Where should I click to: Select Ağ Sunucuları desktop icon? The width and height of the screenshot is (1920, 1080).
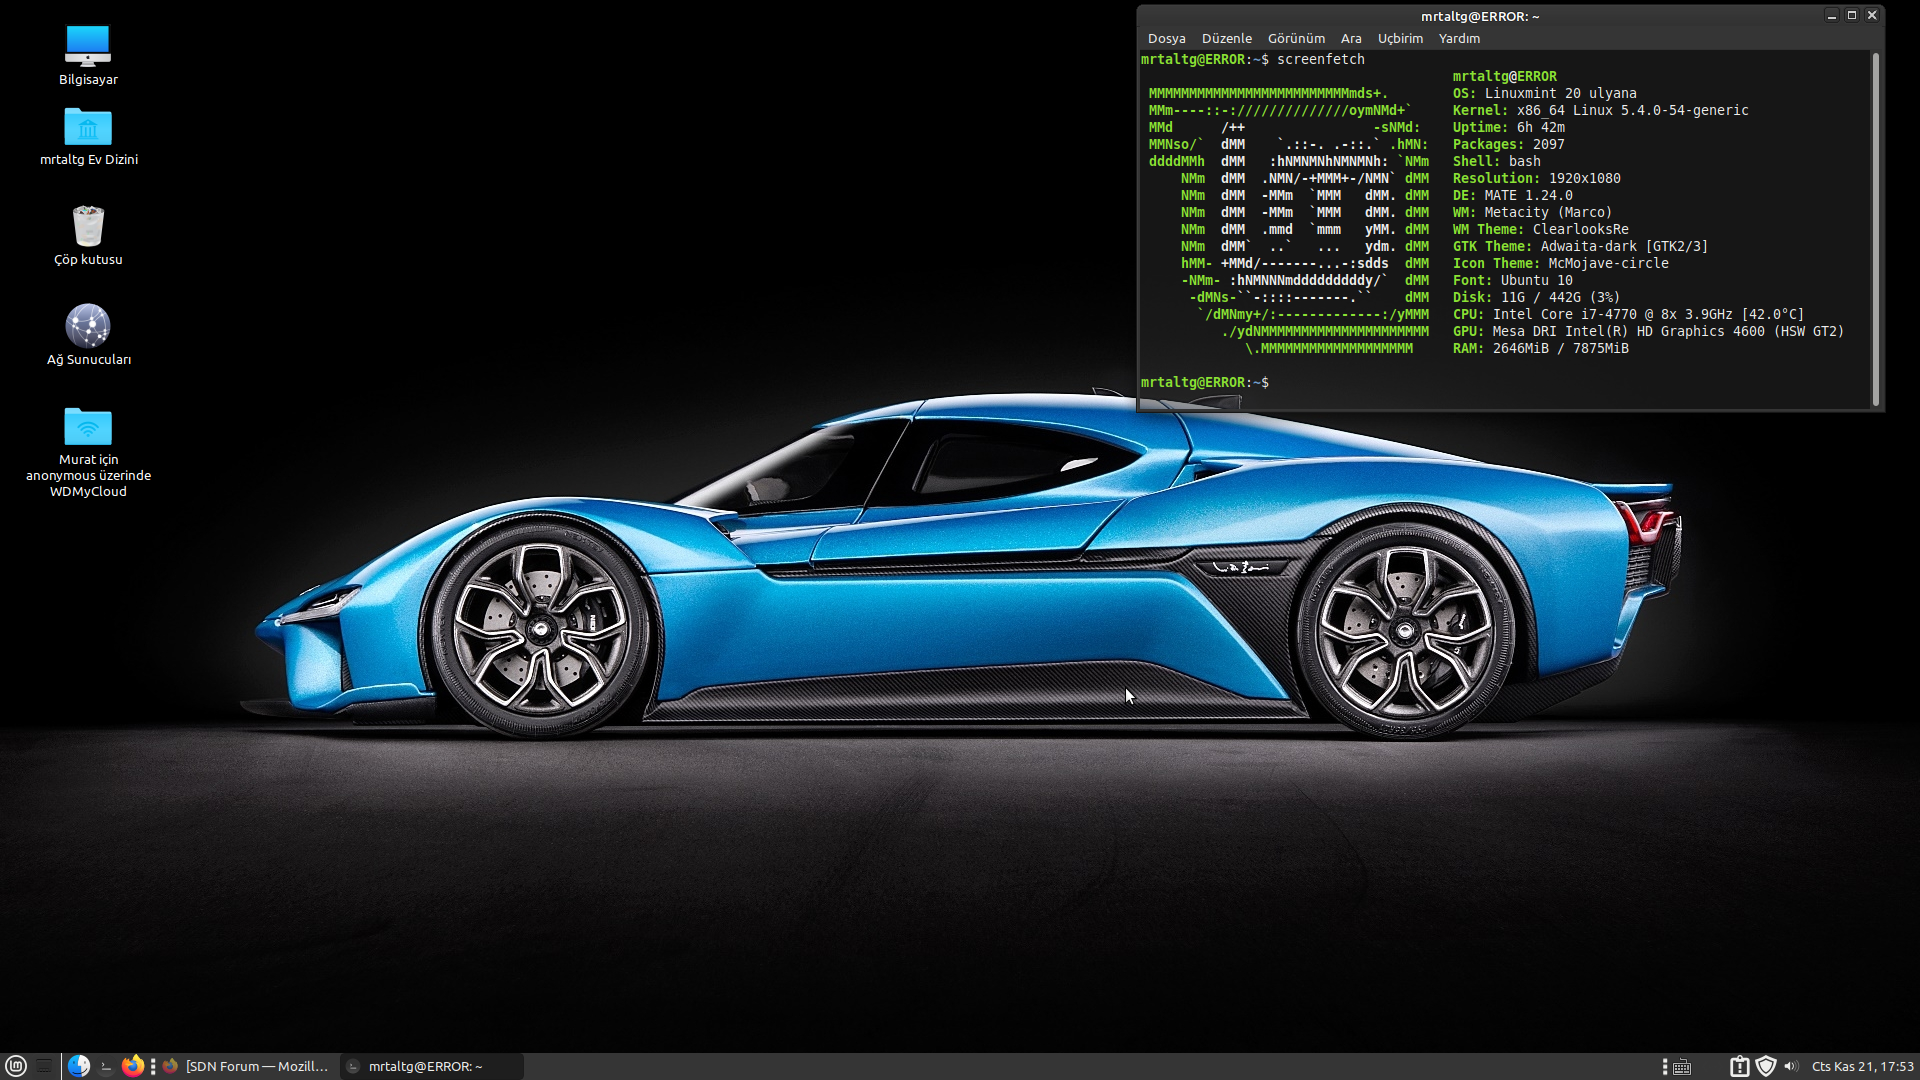tap(88, 326)
